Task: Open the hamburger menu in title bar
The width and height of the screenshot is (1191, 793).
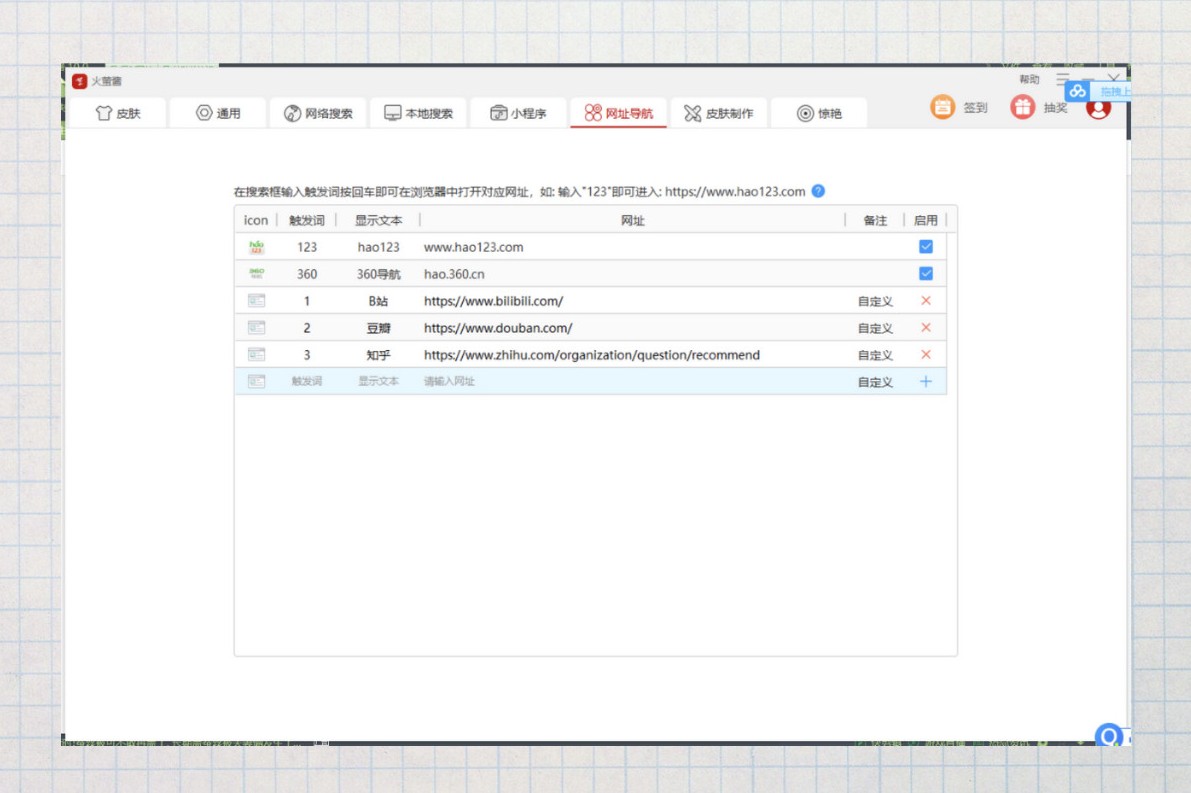Action: tap(1062, 79)
